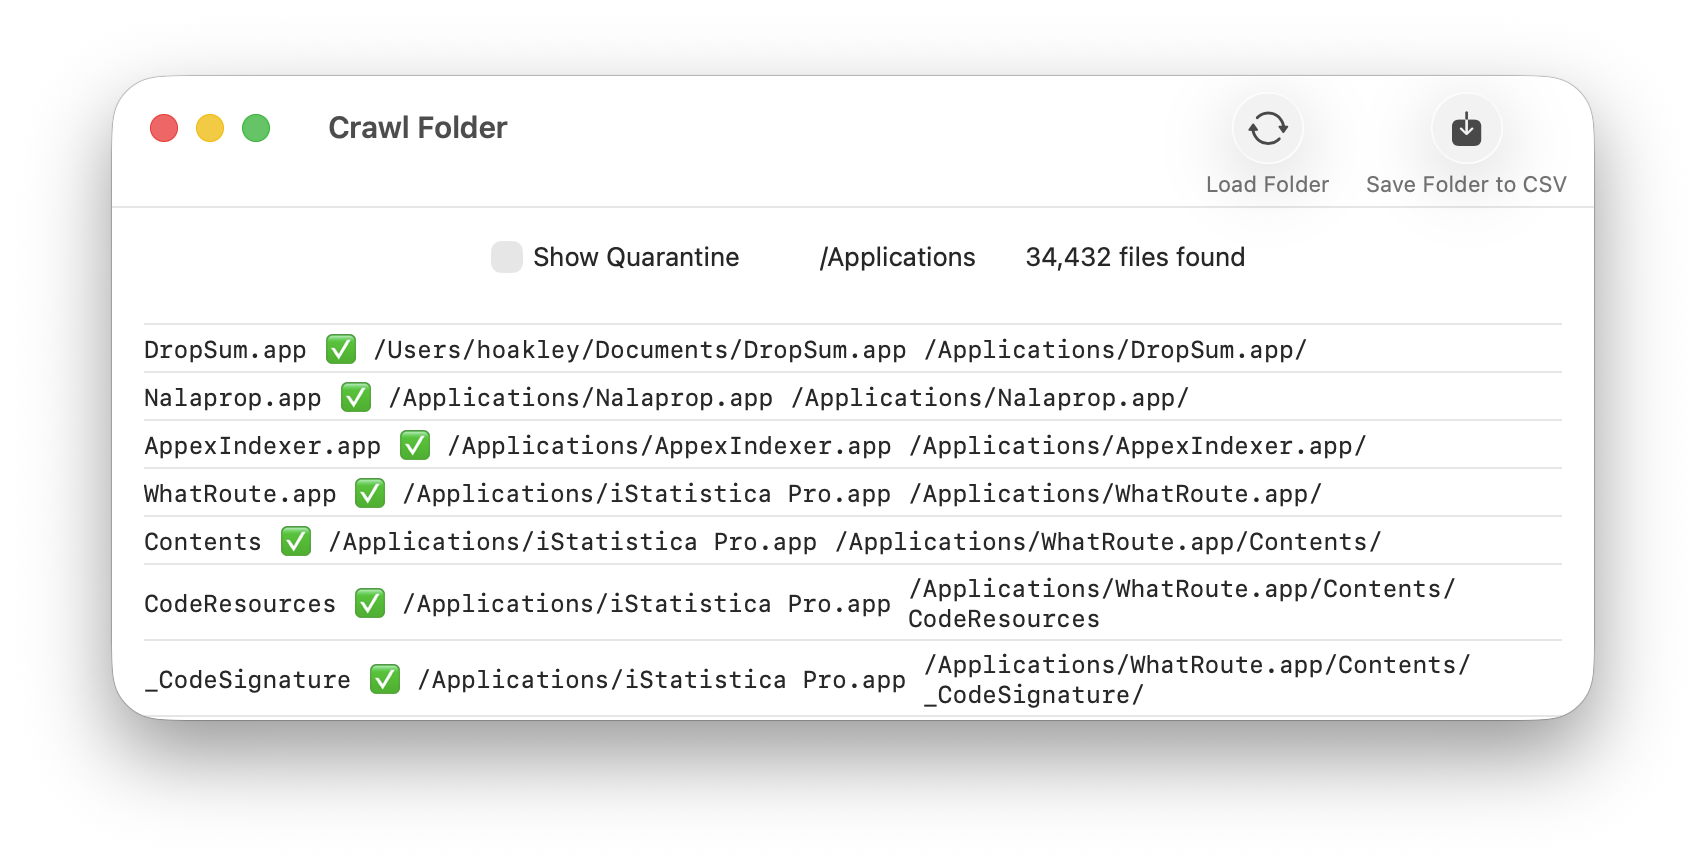This screenshot has height=868, width=1706.
Task: Enable the Show Quarantine checkbox
Action: tap(507, 257)
